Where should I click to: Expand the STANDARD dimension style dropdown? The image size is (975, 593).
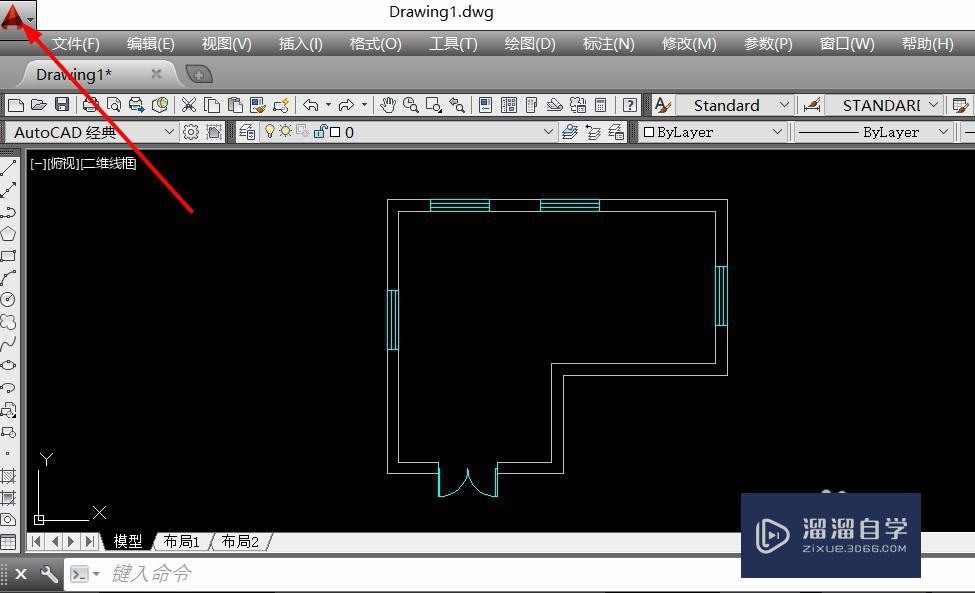(933, 105)
